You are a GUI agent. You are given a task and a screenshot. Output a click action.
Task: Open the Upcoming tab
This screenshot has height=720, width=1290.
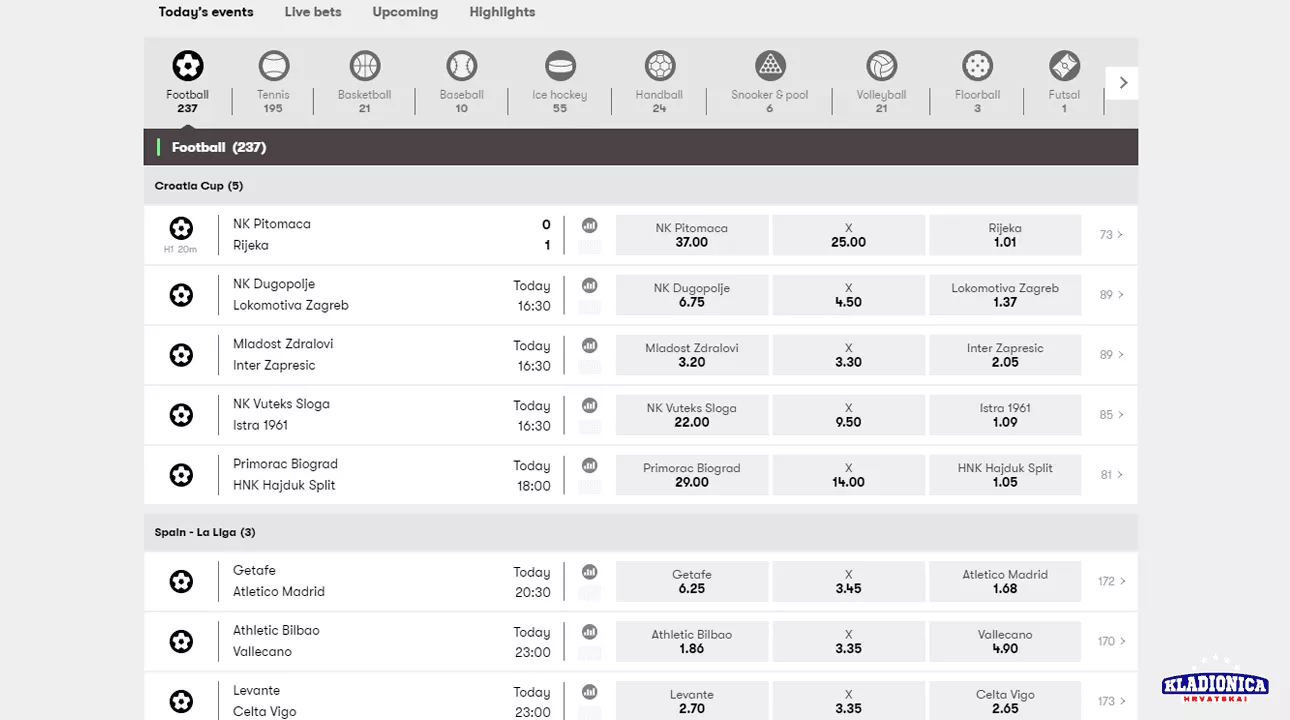point(405,12)
